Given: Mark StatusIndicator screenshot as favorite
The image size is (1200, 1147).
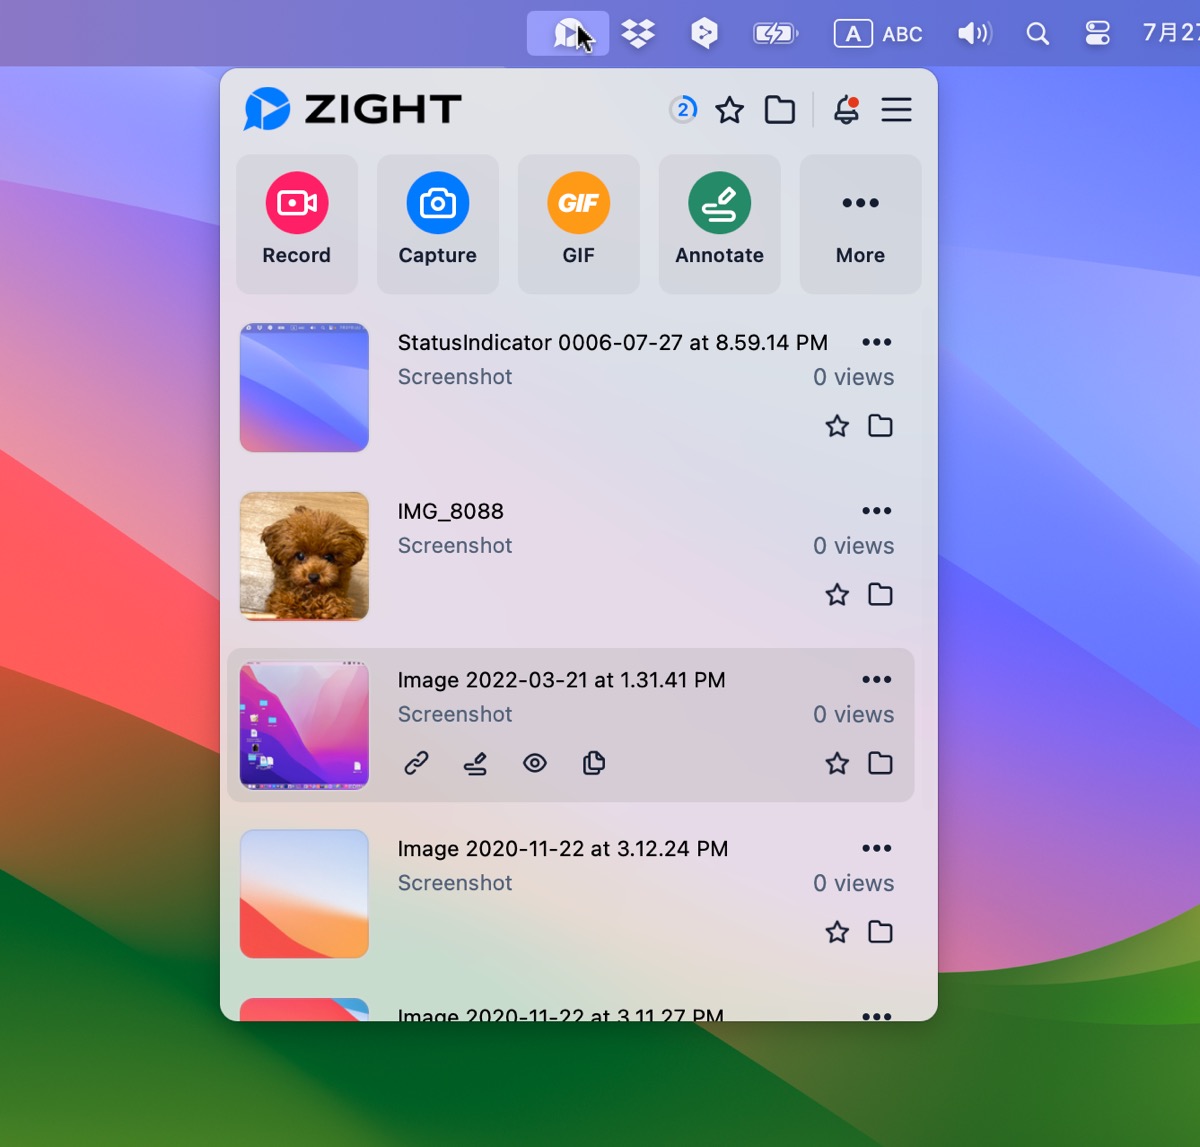Looking at the screenshot, I should pyautogui.click(x=837, y=425).
